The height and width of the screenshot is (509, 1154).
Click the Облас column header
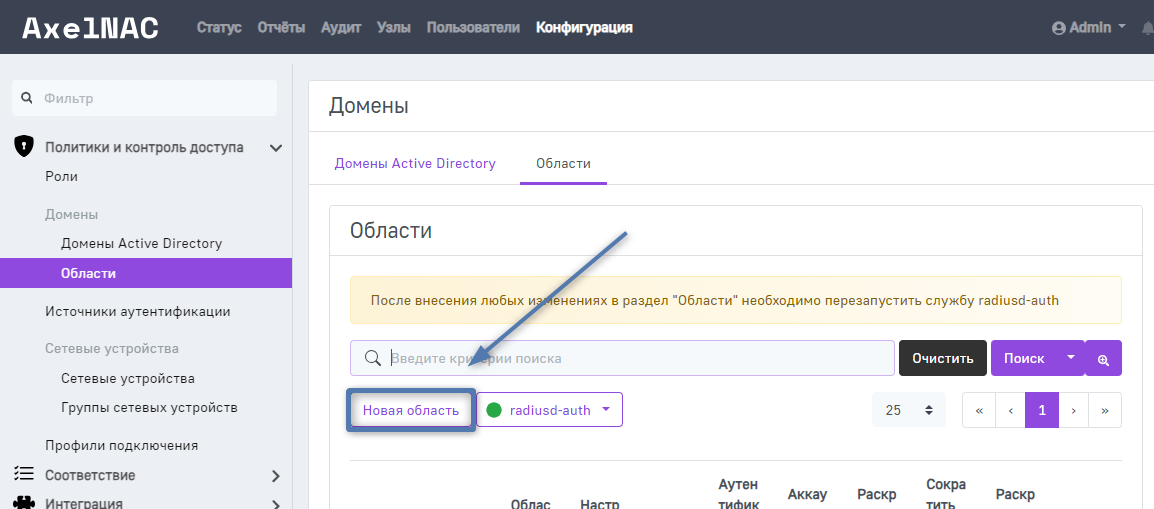click(531, 505)
